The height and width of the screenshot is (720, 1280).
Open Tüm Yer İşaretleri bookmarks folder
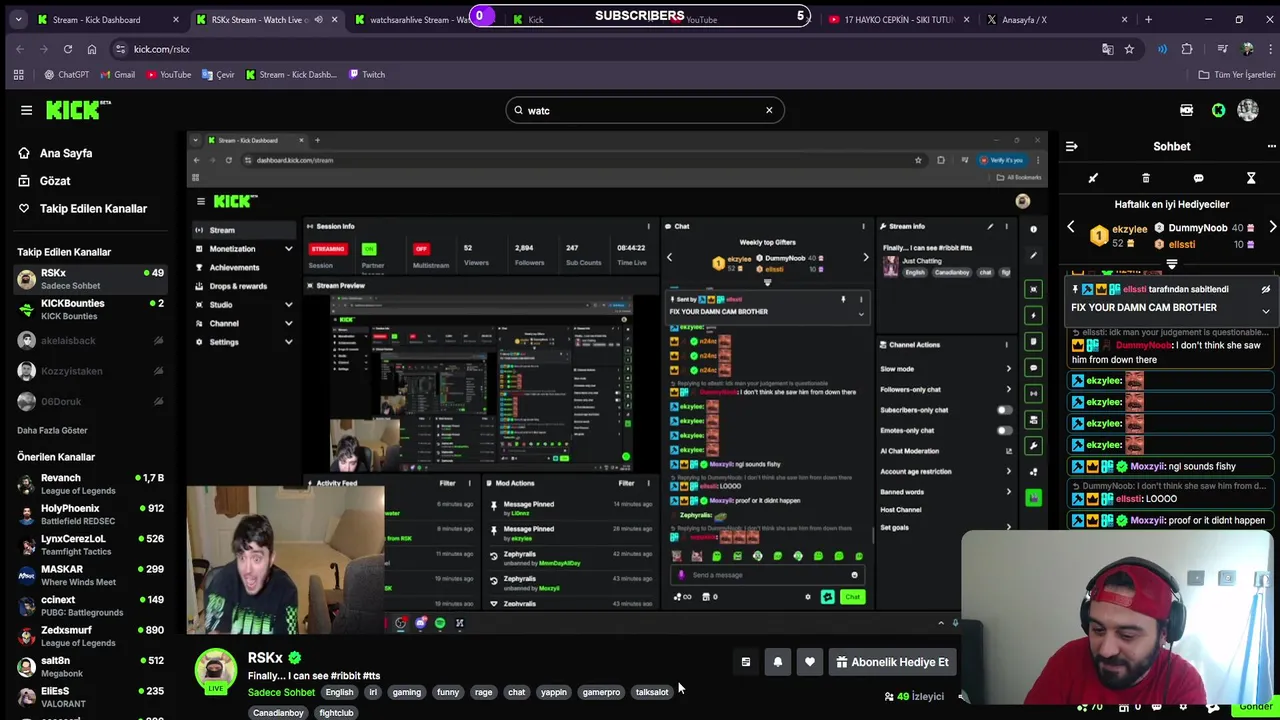click(x=1236, y=74)
